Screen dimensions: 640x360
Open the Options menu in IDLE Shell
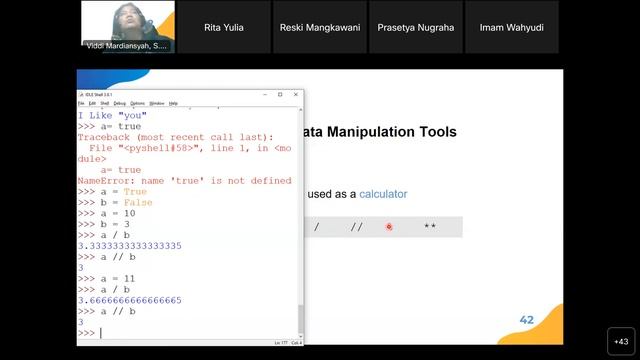(138, 103)
